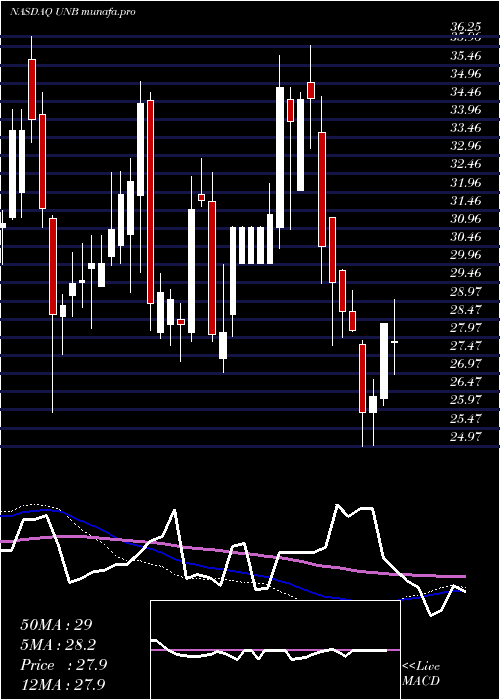
Task: Click the <<Live MACD label
Action: point(421,674)
